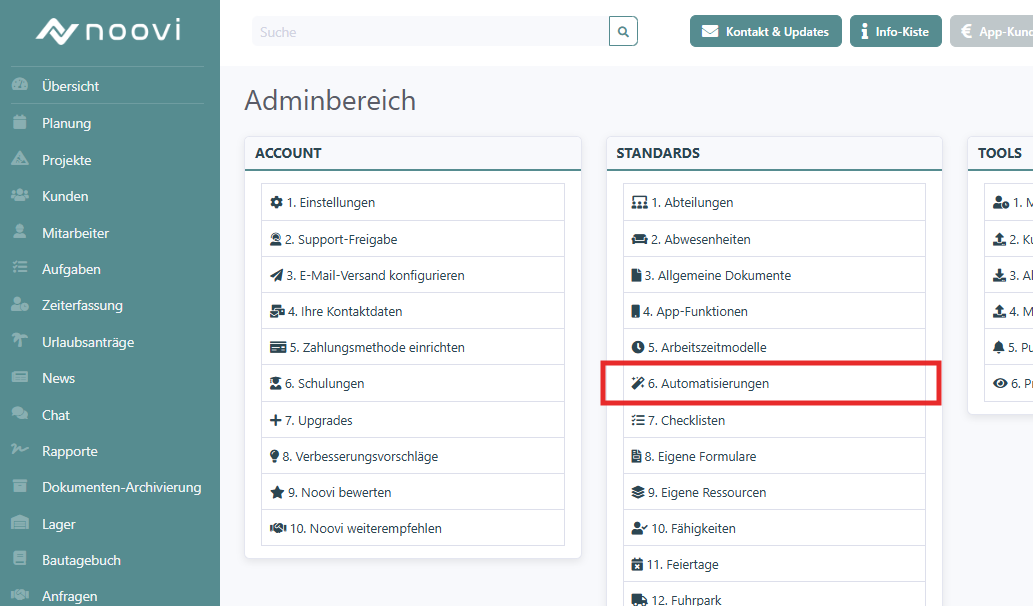
Task: Click the Bautagebuch book icon
Action: click(20, 559)
